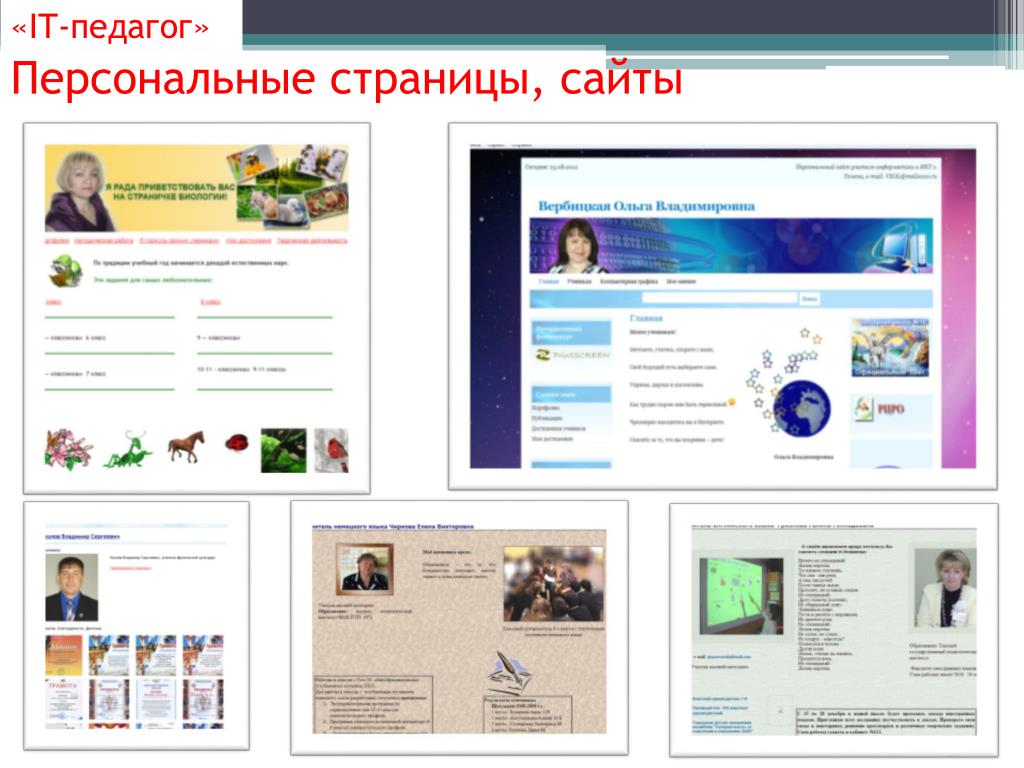This screenshot has height=768, width=1024.
Task: Select the blonde teacher portrait in biology banner
Action: tap(80, 191)
